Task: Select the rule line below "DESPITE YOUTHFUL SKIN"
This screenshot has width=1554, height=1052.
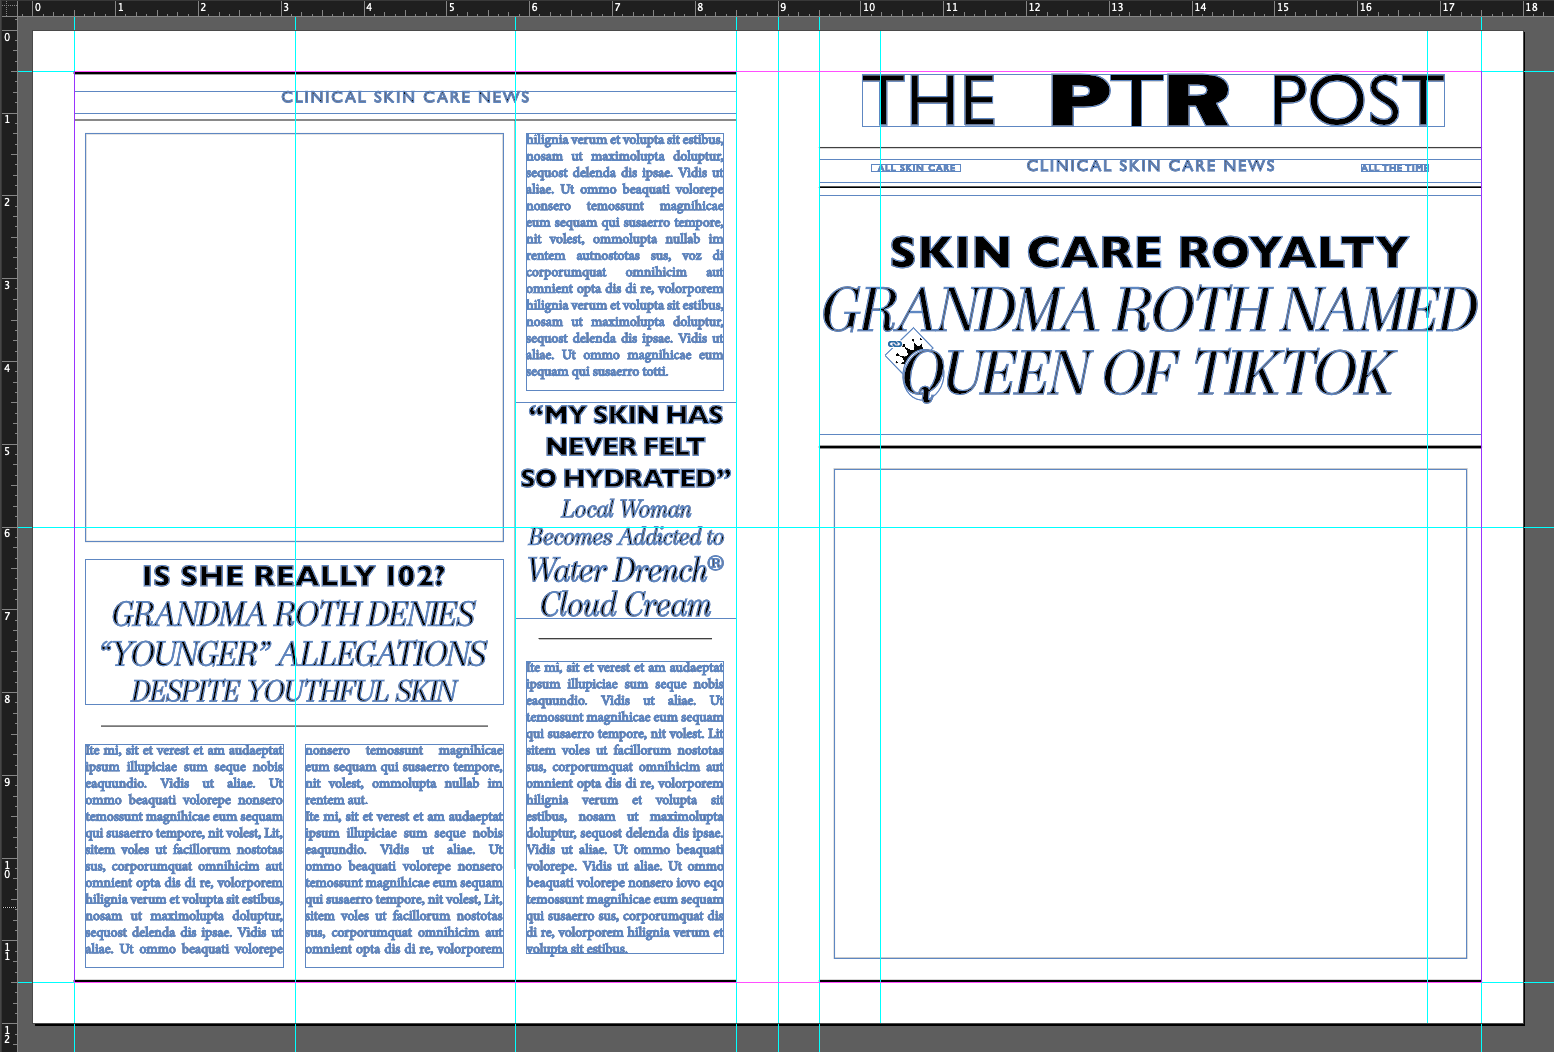Action: pos(294,725)
